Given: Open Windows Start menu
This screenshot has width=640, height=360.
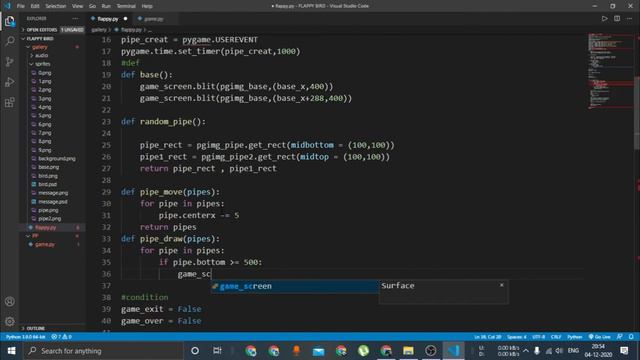Looking at the screenshot, I should pyautogui.click(x=11, y=351).
